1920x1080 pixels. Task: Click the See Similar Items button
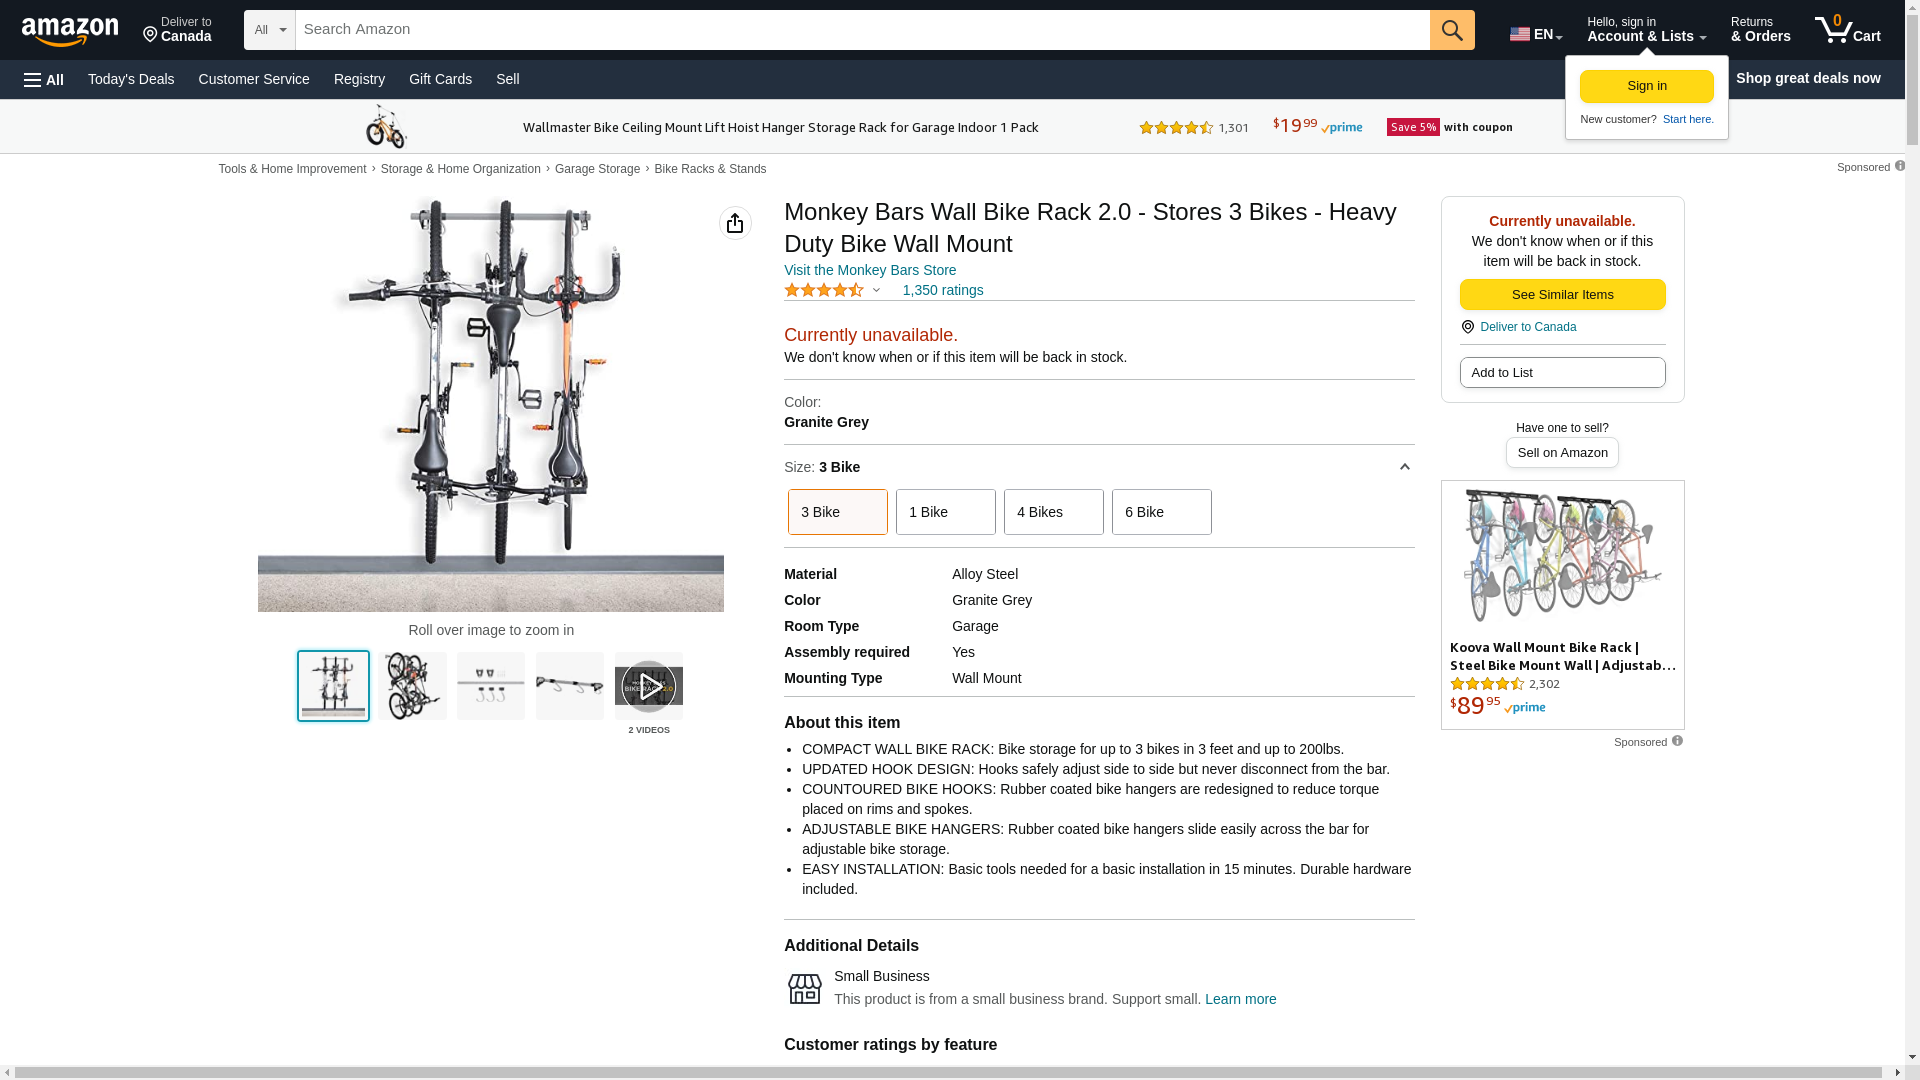pos(1562,295)
